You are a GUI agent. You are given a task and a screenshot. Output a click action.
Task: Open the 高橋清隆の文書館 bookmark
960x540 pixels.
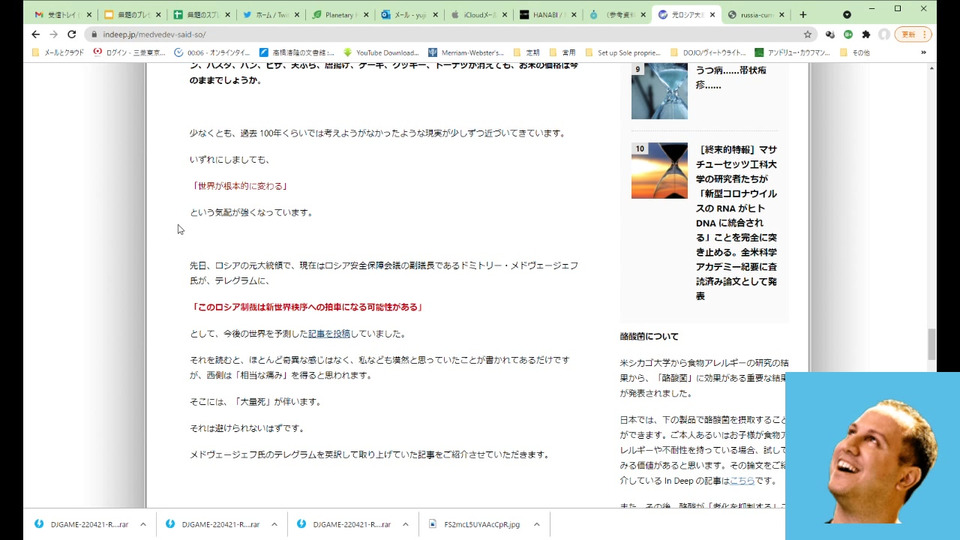point(297,53)
